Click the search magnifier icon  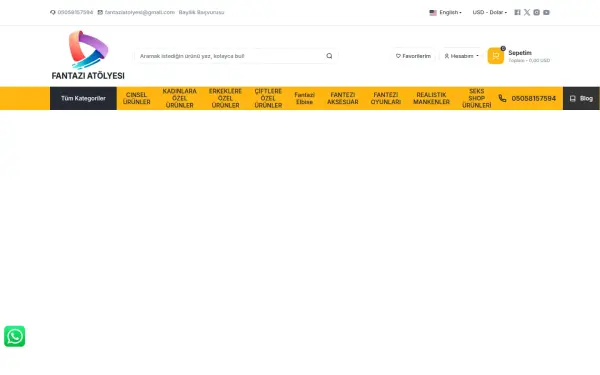pyautogui.click(x=329, y=56)
